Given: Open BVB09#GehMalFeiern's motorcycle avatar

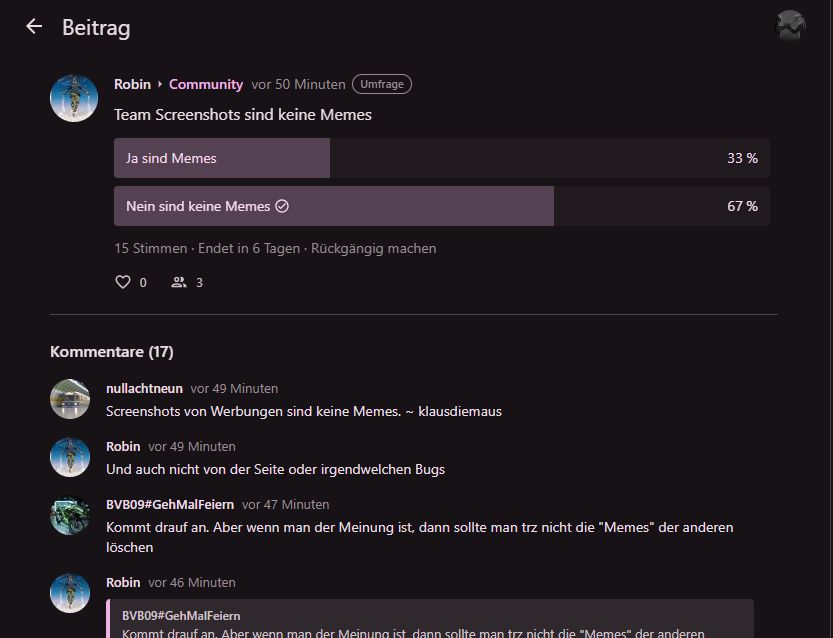Looking at the screenshot, I should (x=70, y=515).
